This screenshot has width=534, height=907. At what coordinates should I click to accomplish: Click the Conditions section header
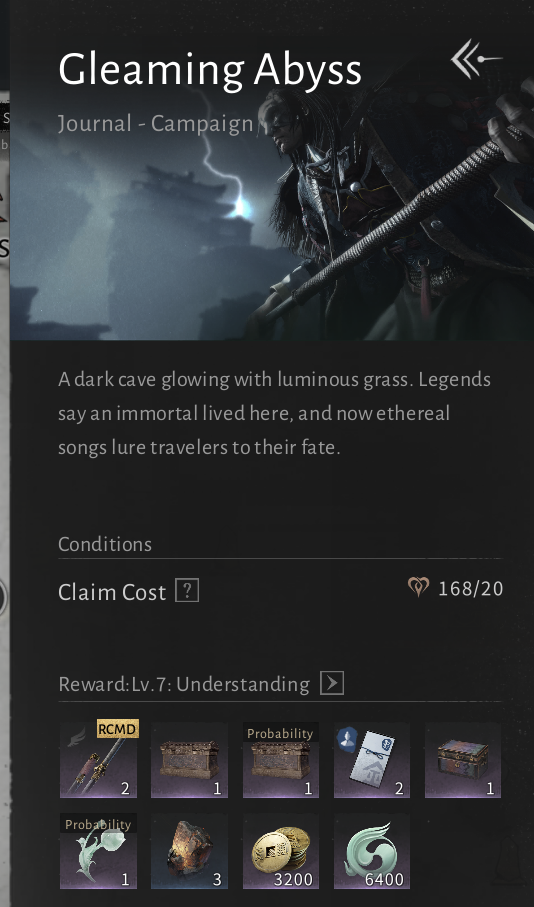[x=105, y=544]
